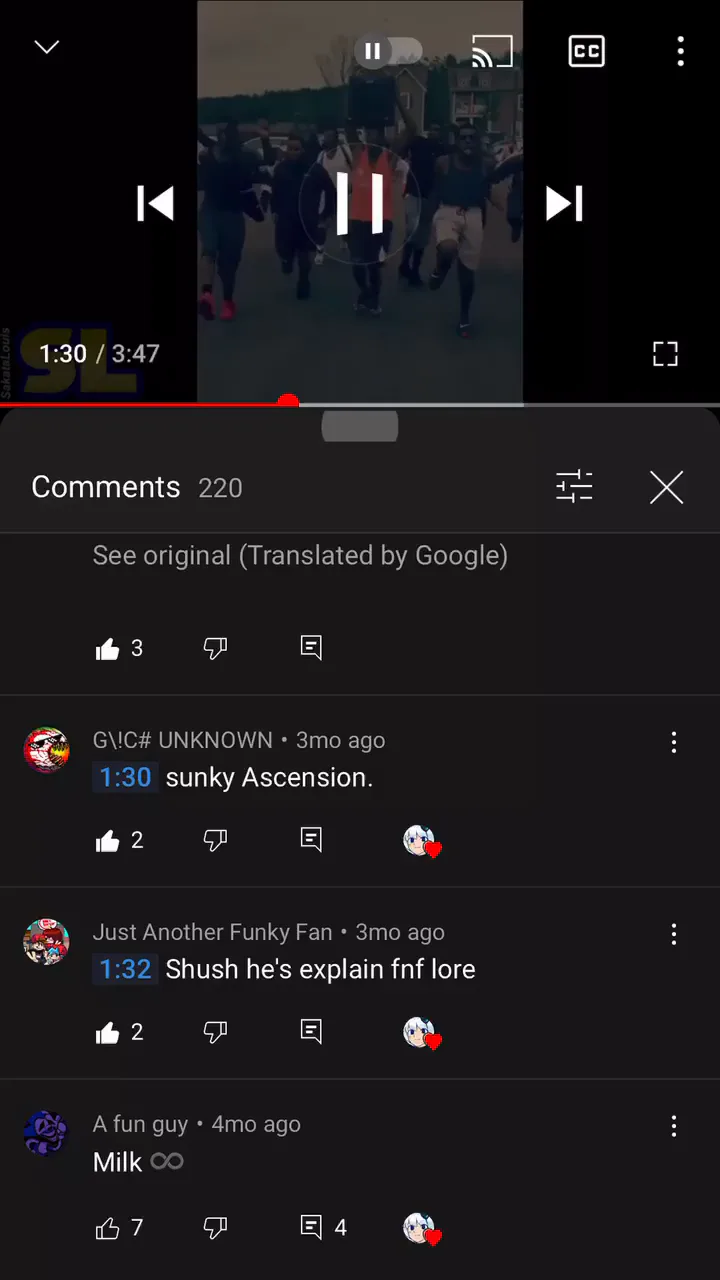Open video player more options menu
Image resolution: width=720 pixels, height=1280 pixels.
680,51
